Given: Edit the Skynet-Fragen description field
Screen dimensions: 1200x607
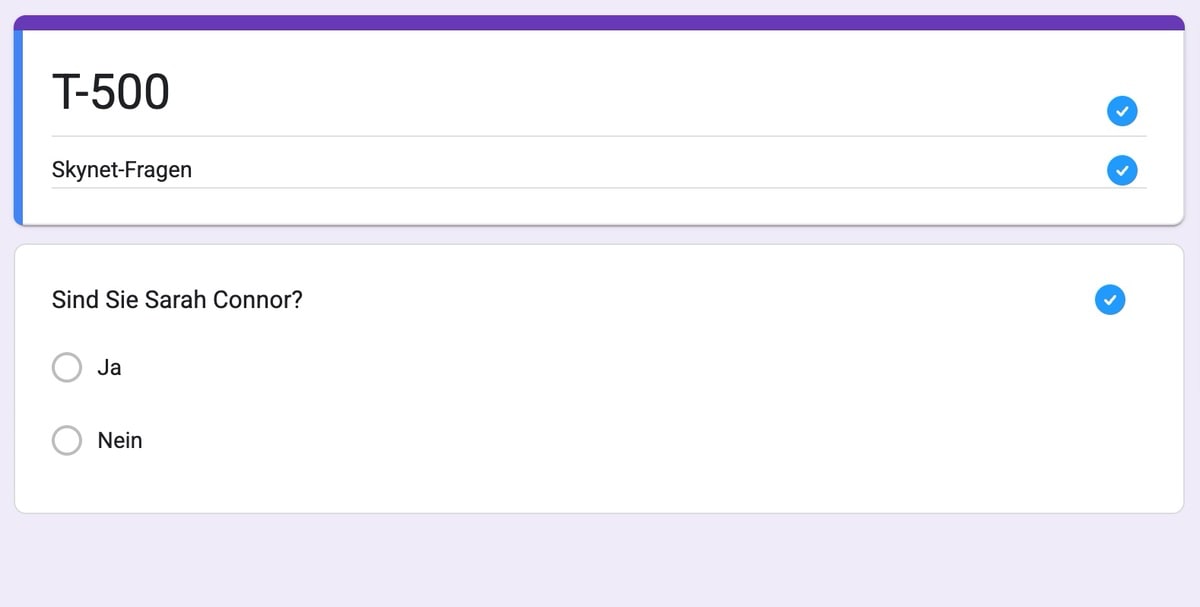Looking at the screenshot, I should (122, 170).
